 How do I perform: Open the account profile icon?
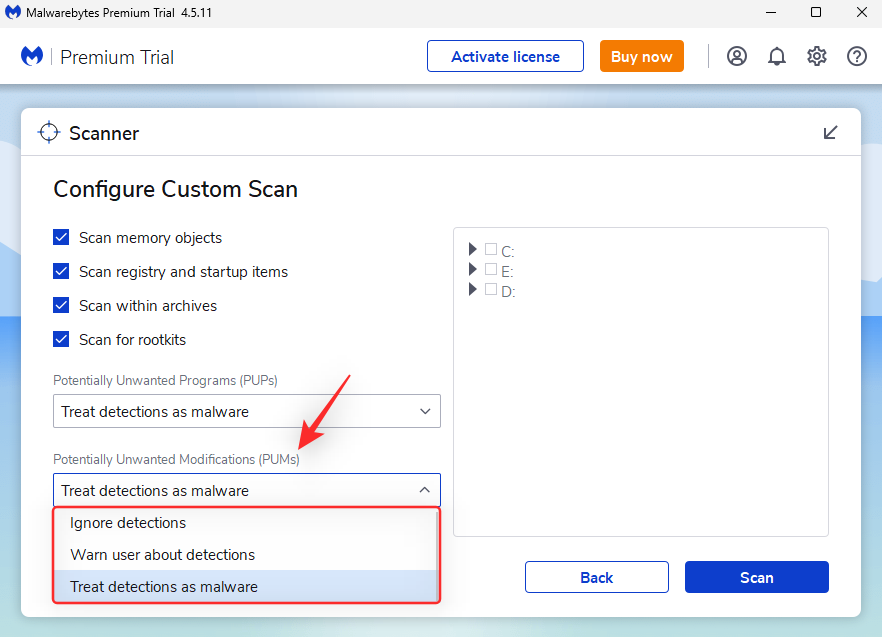click(737, 56)
